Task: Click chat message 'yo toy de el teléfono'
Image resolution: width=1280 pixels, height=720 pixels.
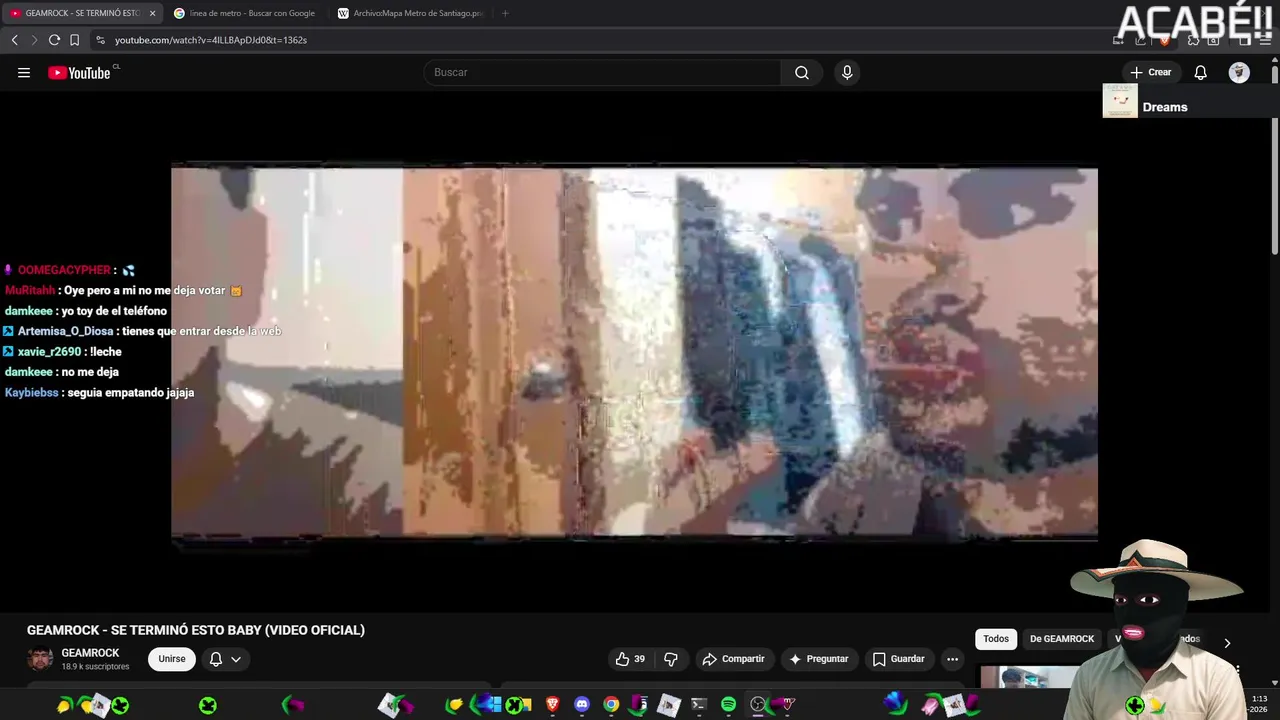Action: tap(113, 311)
